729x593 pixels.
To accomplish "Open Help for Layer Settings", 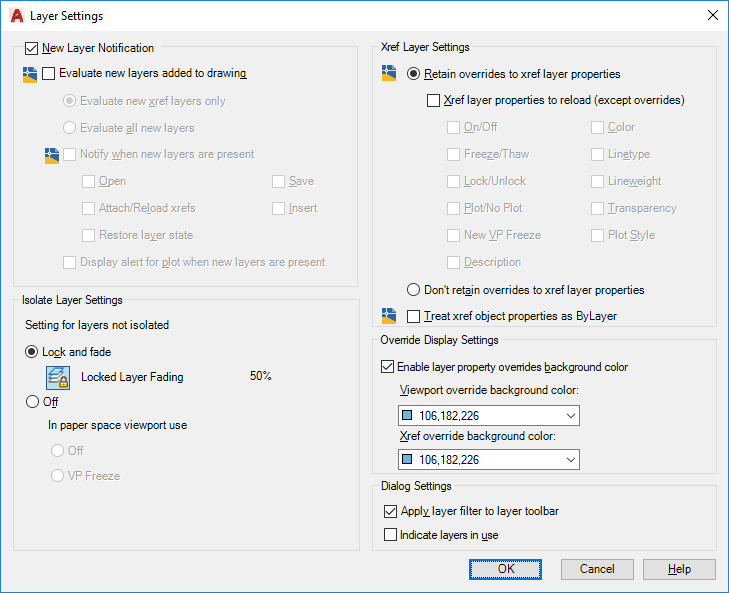I will pyautogui.click(x=679, y=569).
